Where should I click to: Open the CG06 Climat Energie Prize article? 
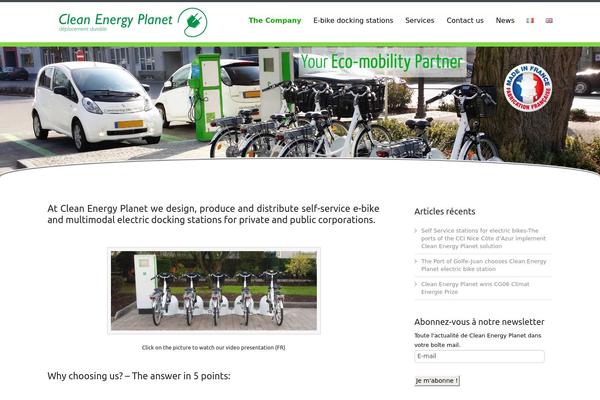(475, 288)
